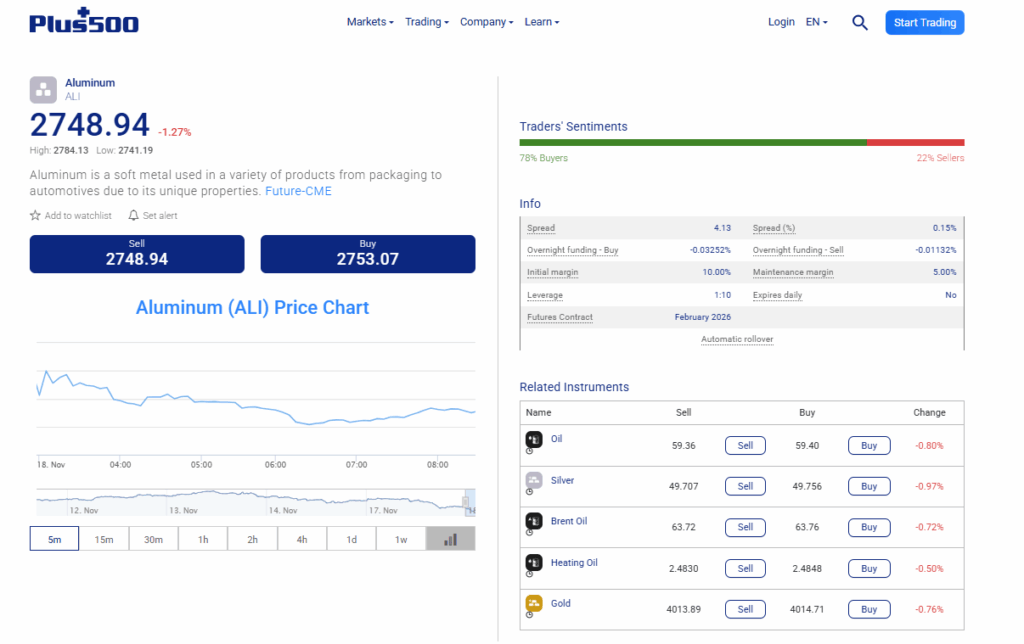
Task: Switch to the candlestick chart type icon
Action: 451,539
